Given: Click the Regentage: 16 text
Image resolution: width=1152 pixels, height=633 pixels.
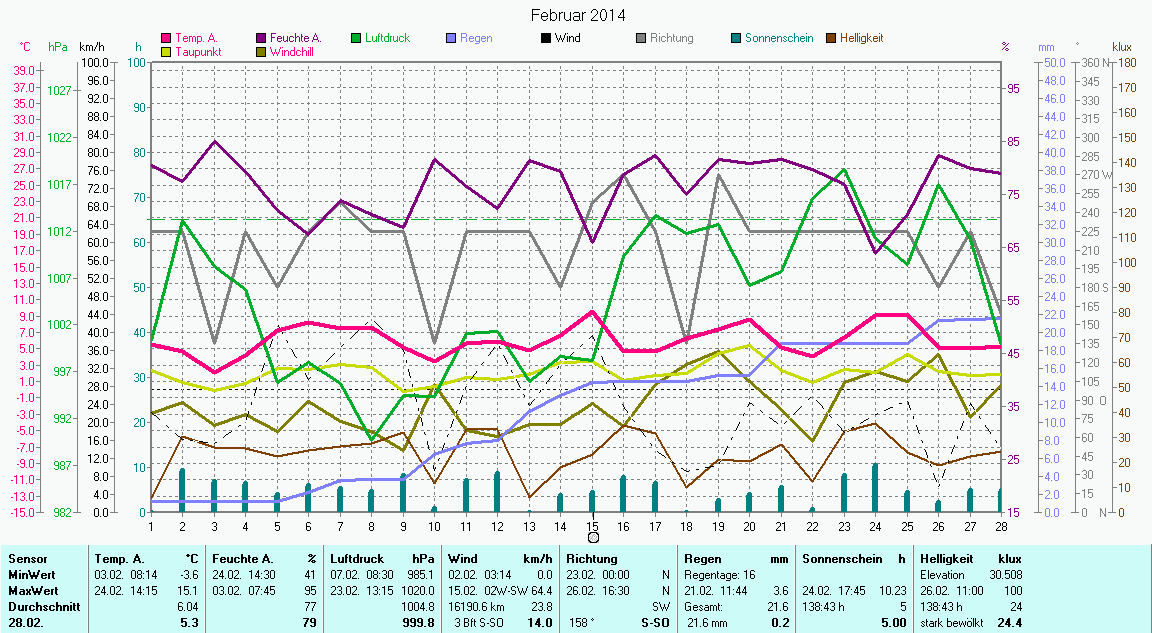Looking at the screenshot, I should tap(720, 575).
